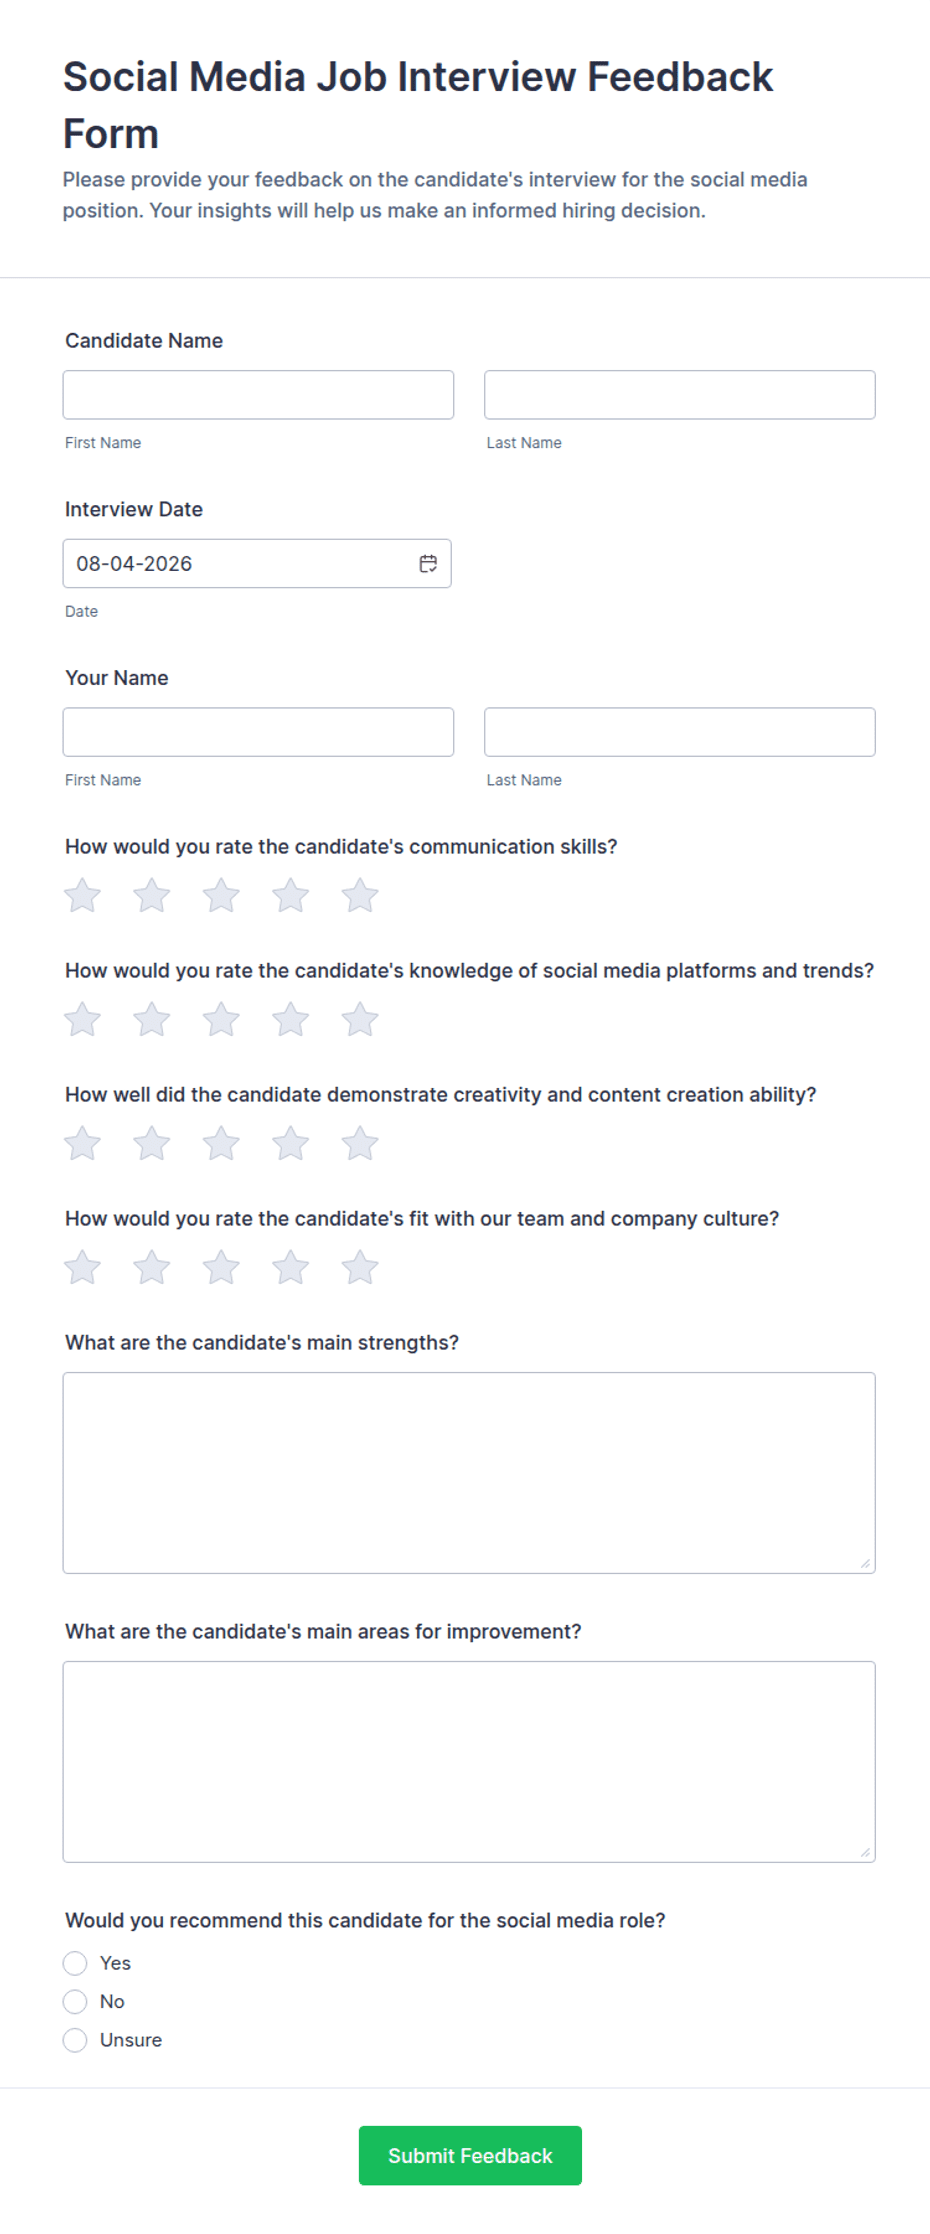The height and width of the screenshot is (2234, 930).
Task: Click the Interview Date input box
Action: (257, 564)
